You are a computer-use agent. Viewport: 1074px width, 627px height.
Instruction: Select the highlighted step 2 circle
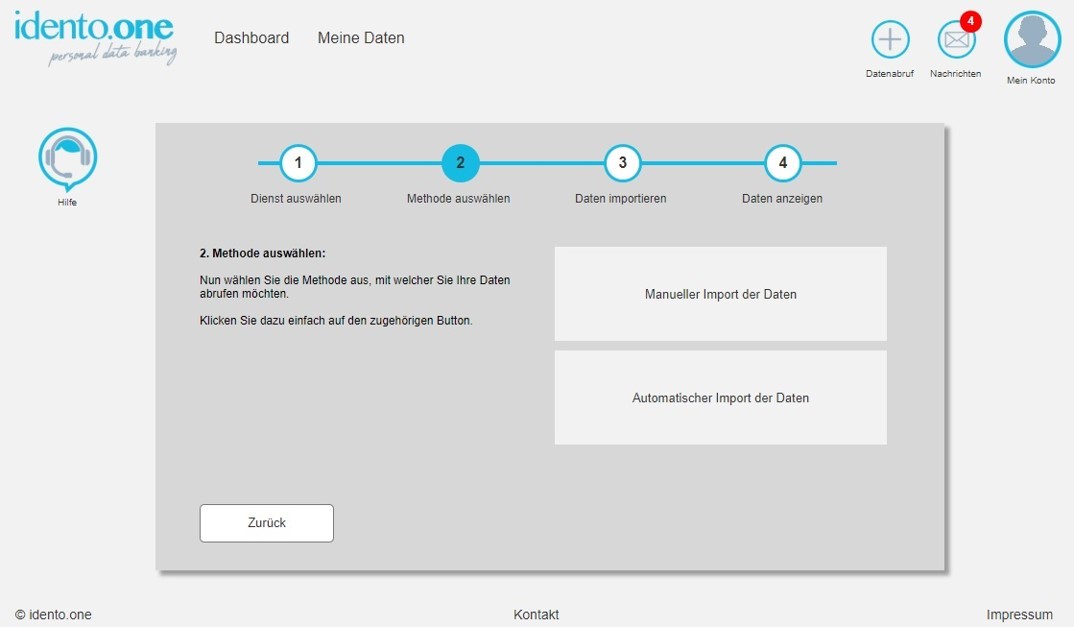460,163
